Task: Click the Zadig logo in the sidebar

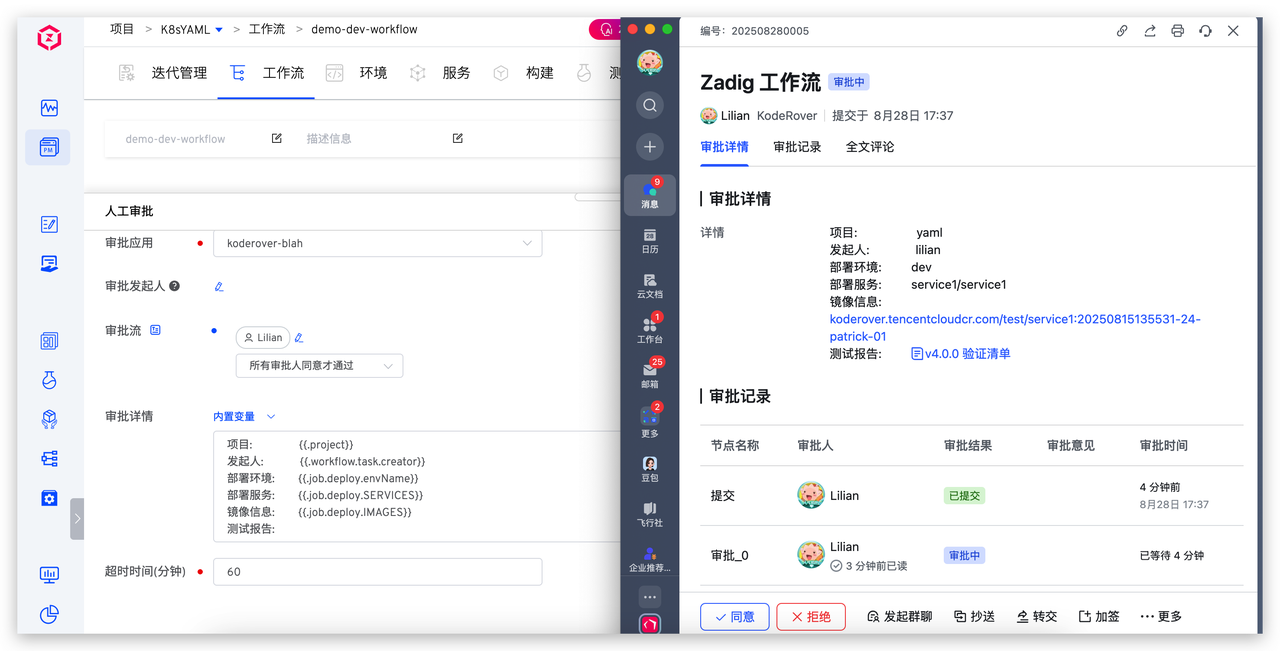Action: [x=49, y=39]
